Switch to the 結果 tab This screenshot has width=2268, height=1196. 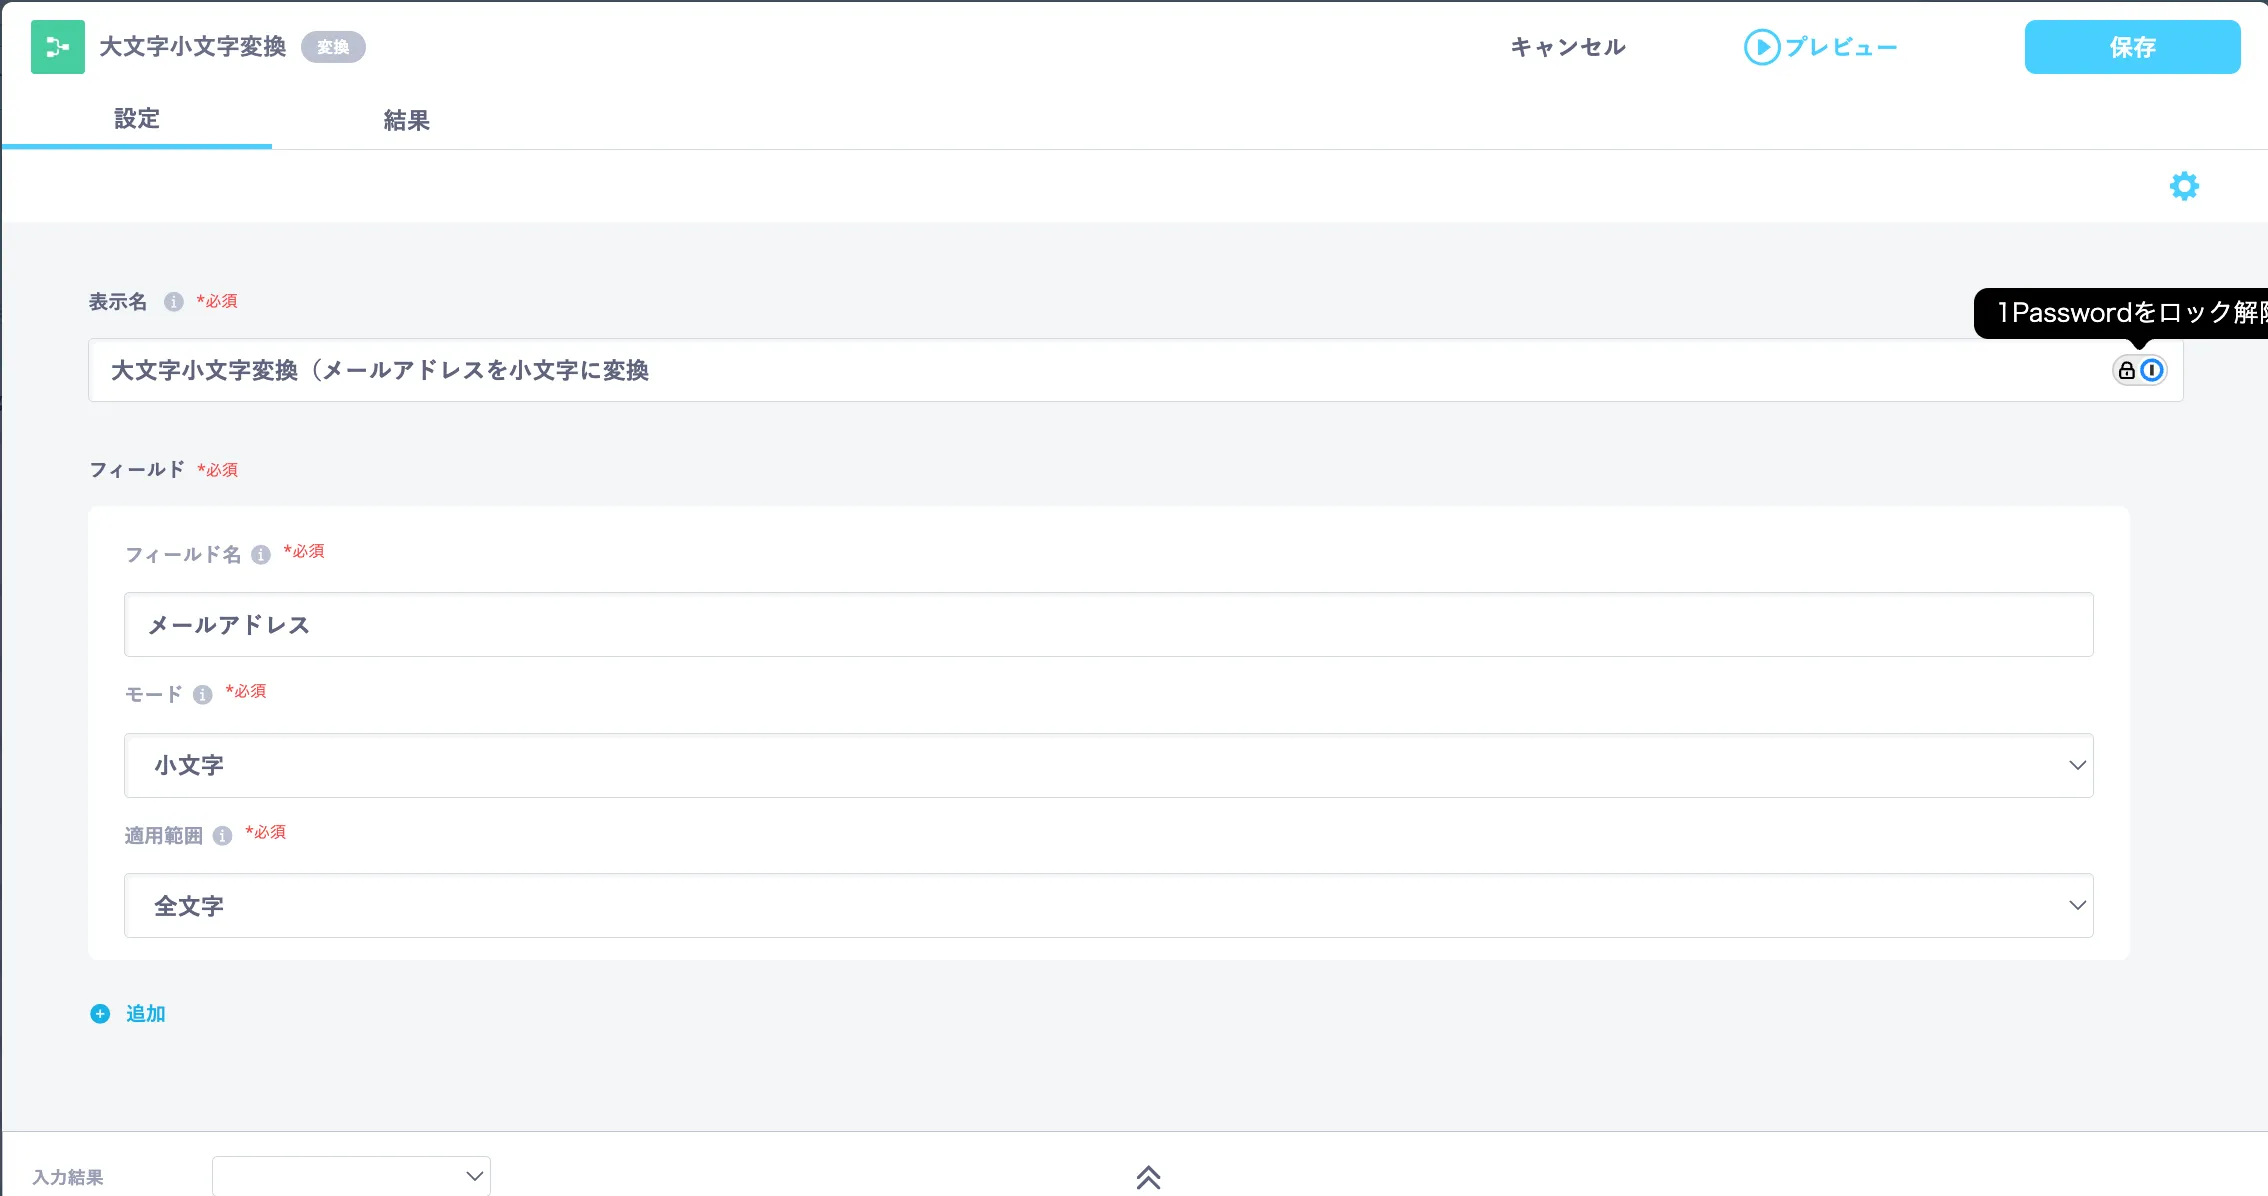[406, 121]
